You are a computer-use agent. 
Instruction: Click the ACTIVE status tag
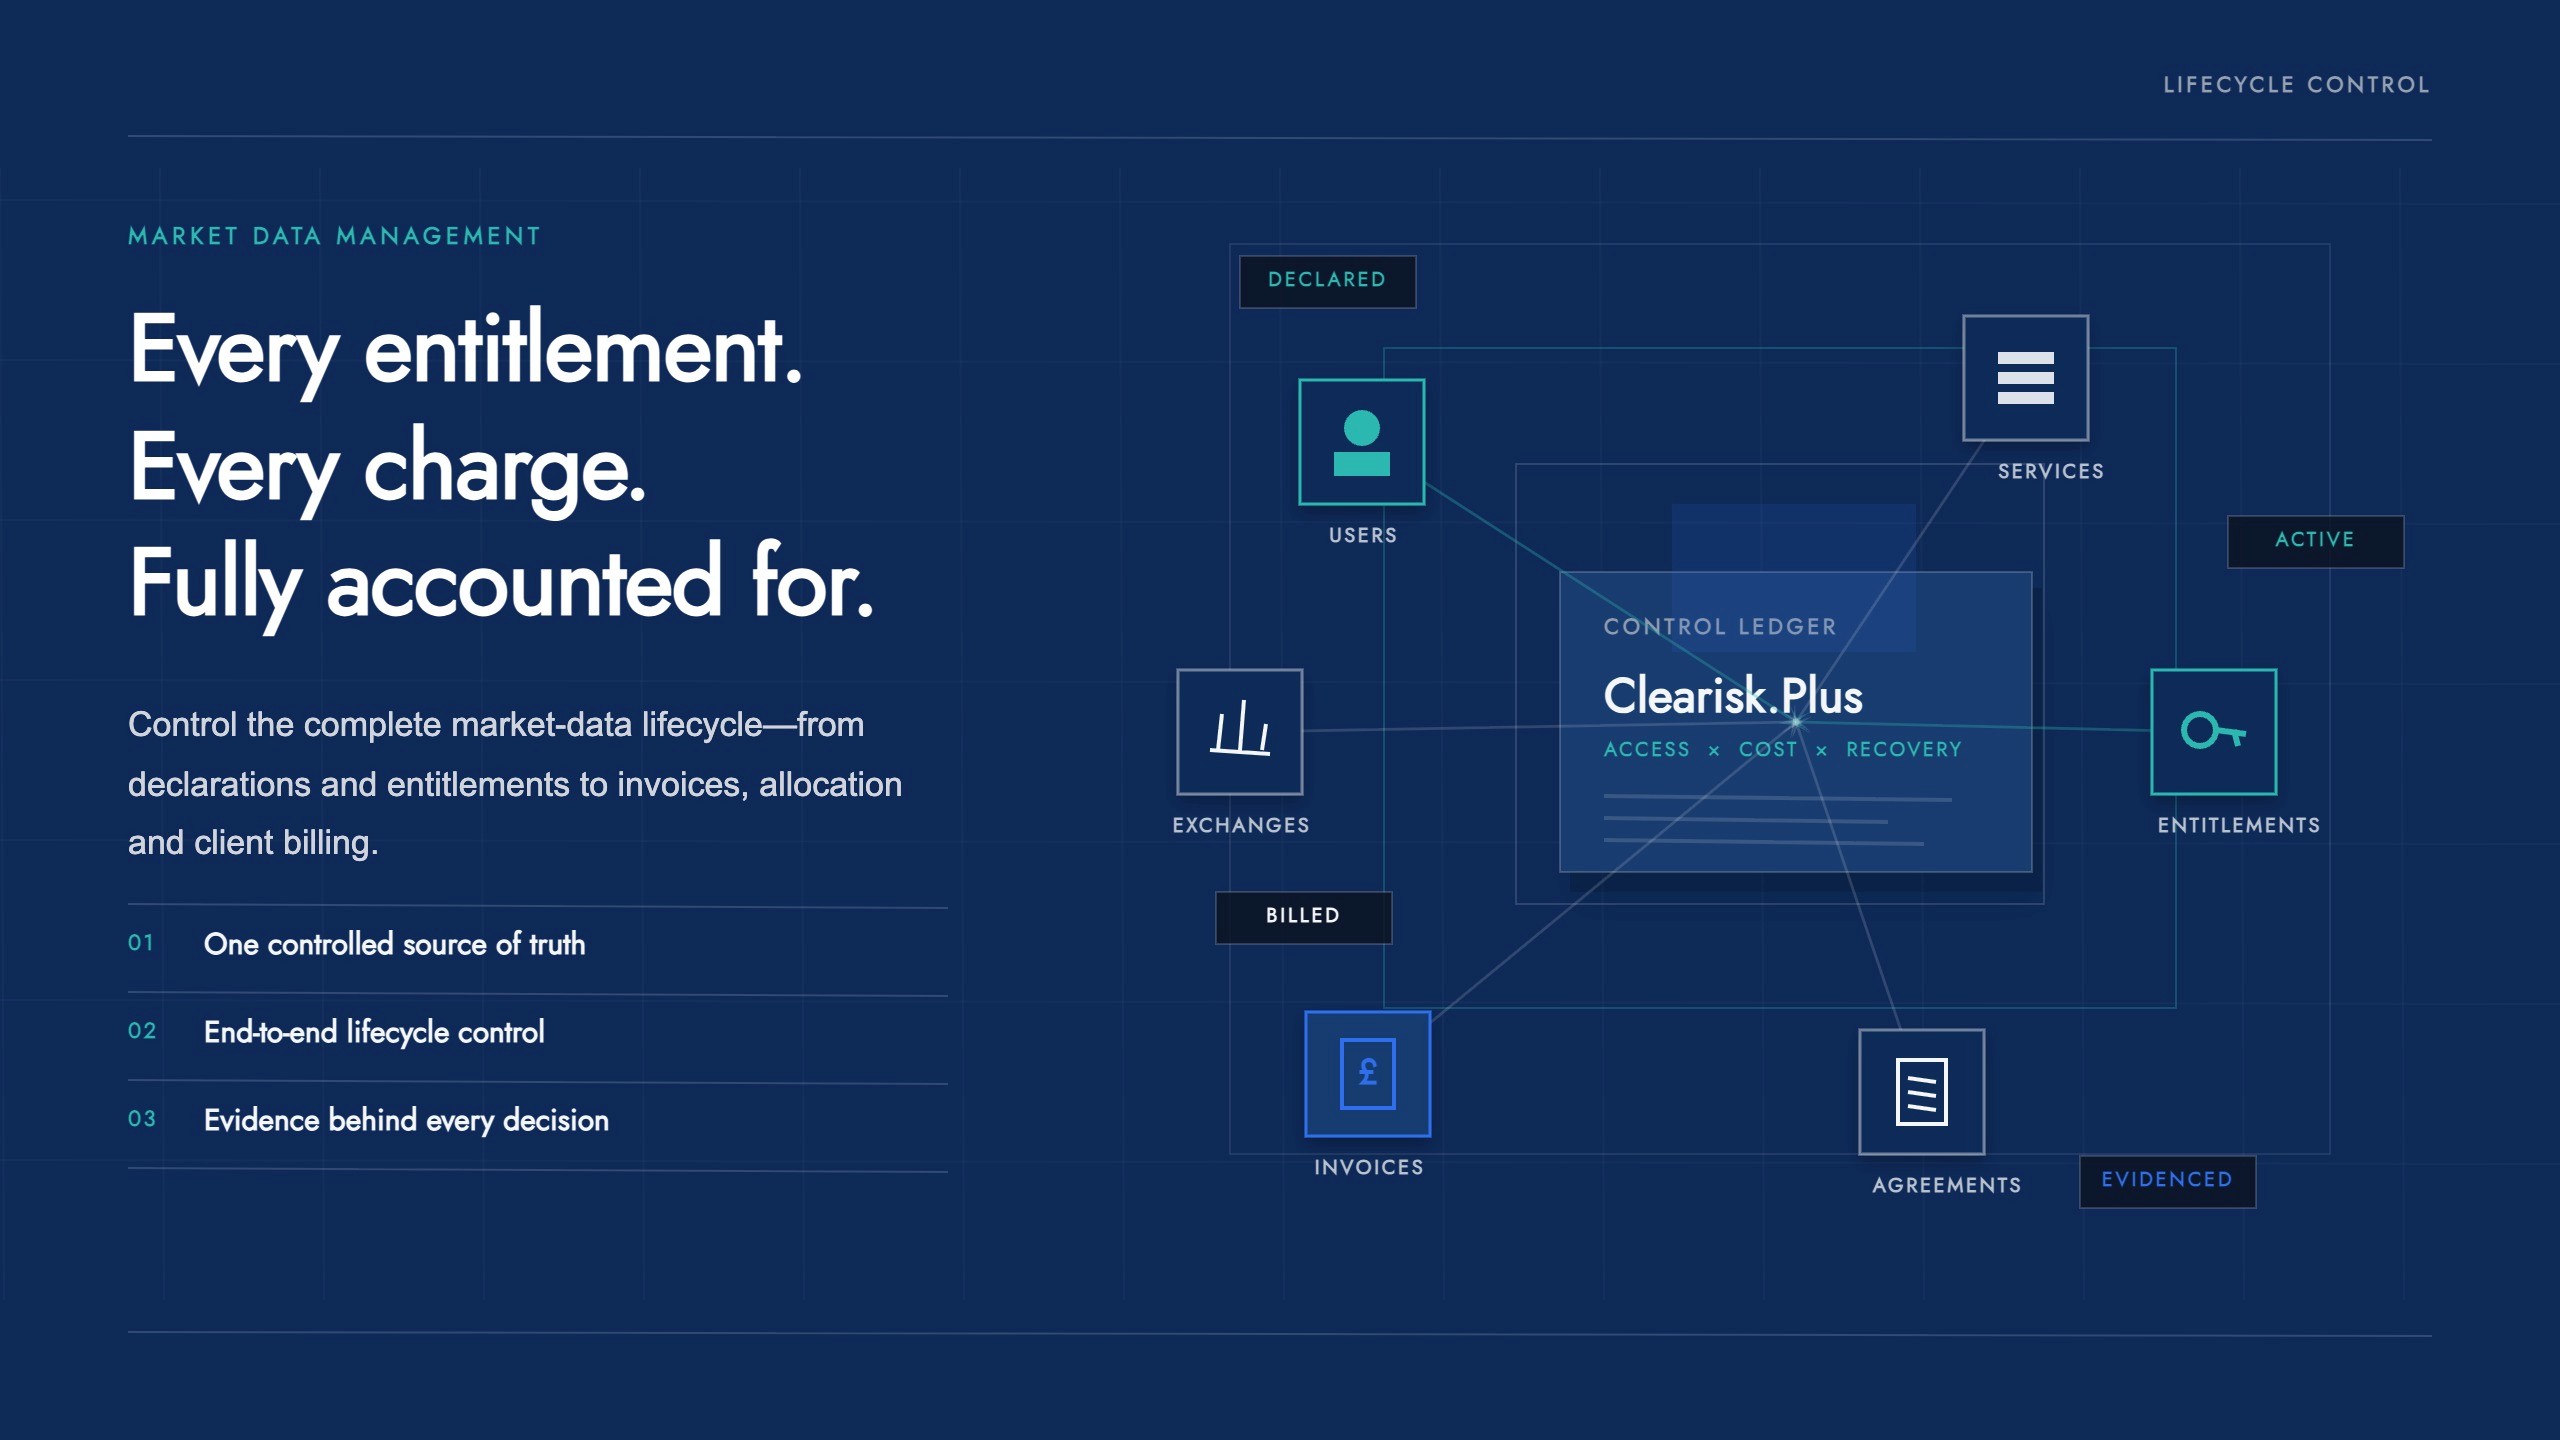pos(2315,541)
